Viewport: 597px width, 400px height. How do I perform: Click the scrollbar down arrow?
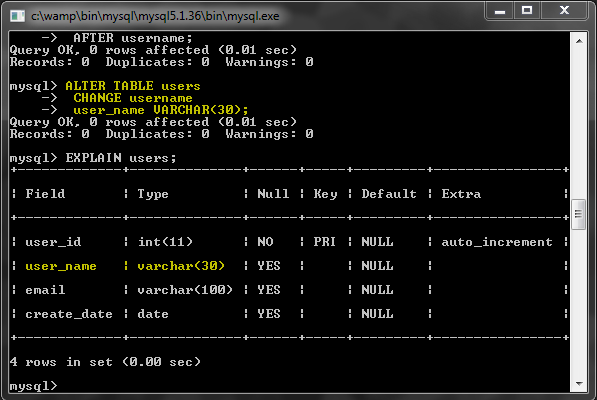[x=579, y=383]
